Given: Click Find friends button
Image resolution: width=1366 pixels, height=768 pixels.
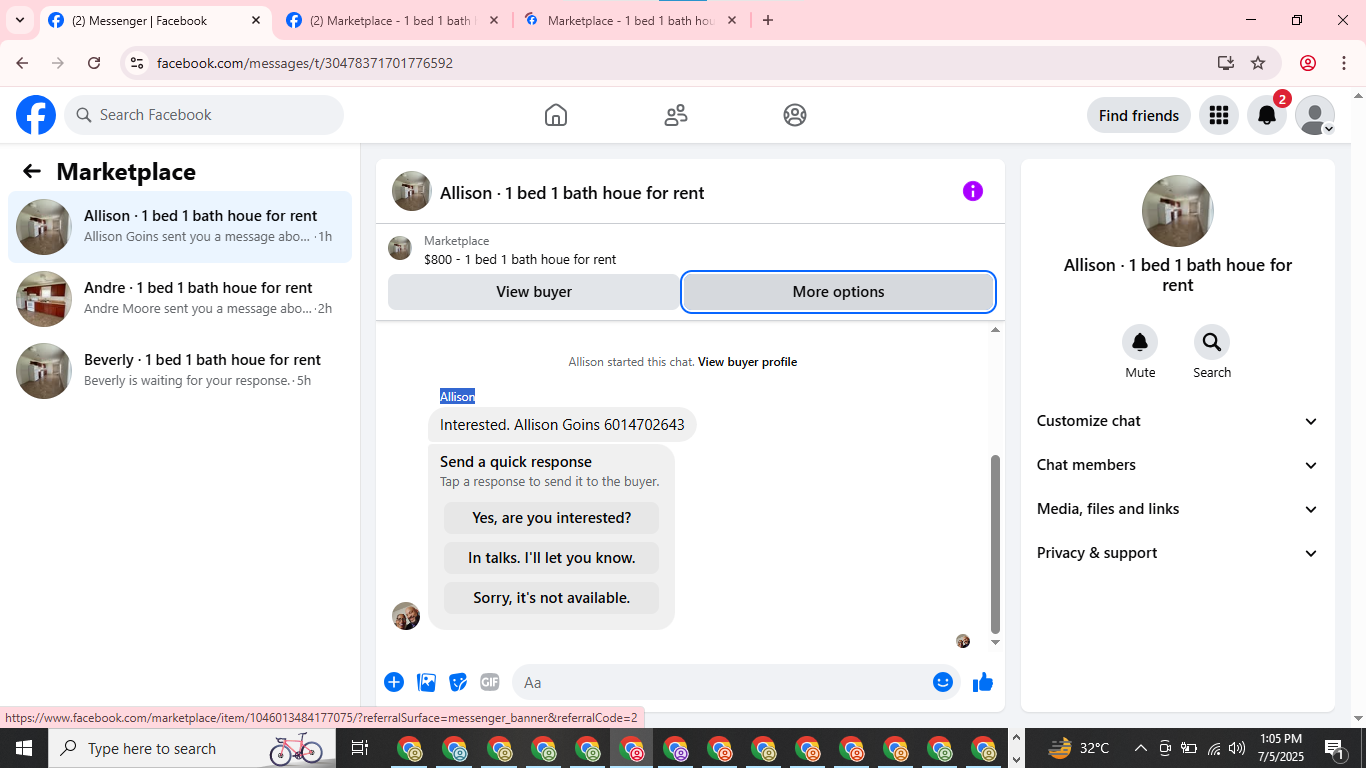Looking at the screenshot, I should (1139, 115).
